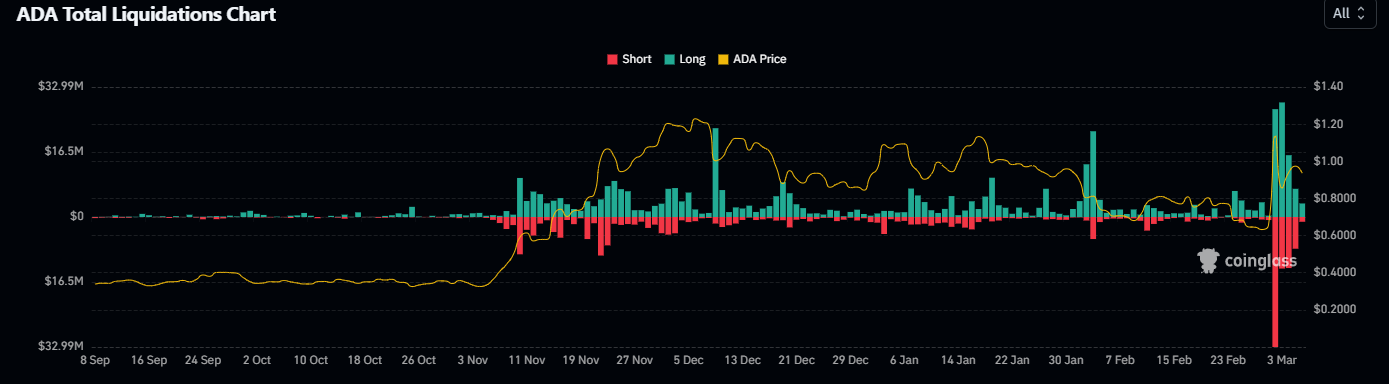Click the 16 Sep date label
This screenshot has height=384, width=1389.
[149, 359]
